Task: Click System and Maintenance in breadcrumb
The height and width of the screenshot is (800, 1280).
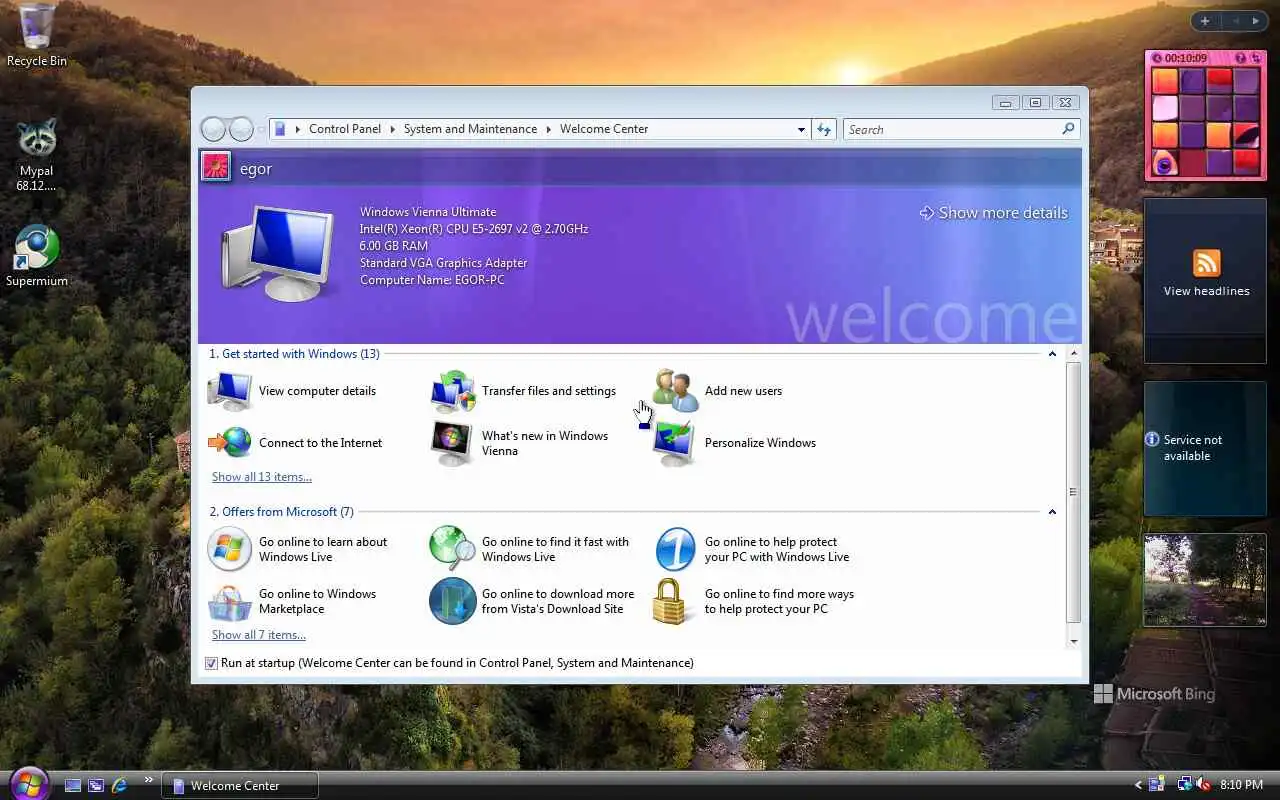Action: [x=470, y=129]
